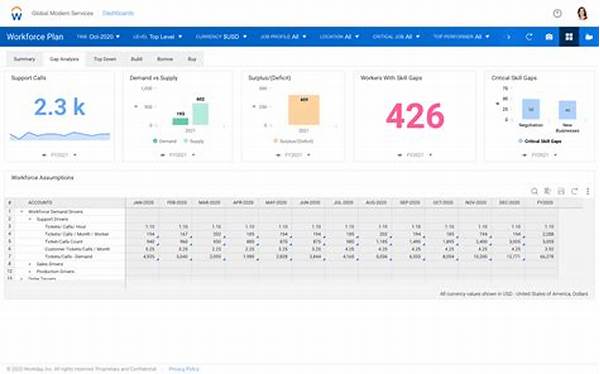Screen dimensions: 600x374
Task: Open the folder icon in blue toolbar
Action: (589, 37)
